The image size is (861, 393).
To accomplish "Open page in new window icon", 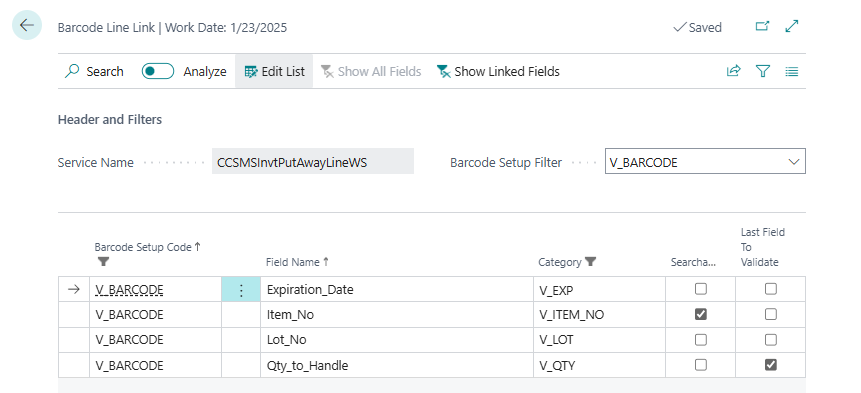I will [x=762, y=26].
